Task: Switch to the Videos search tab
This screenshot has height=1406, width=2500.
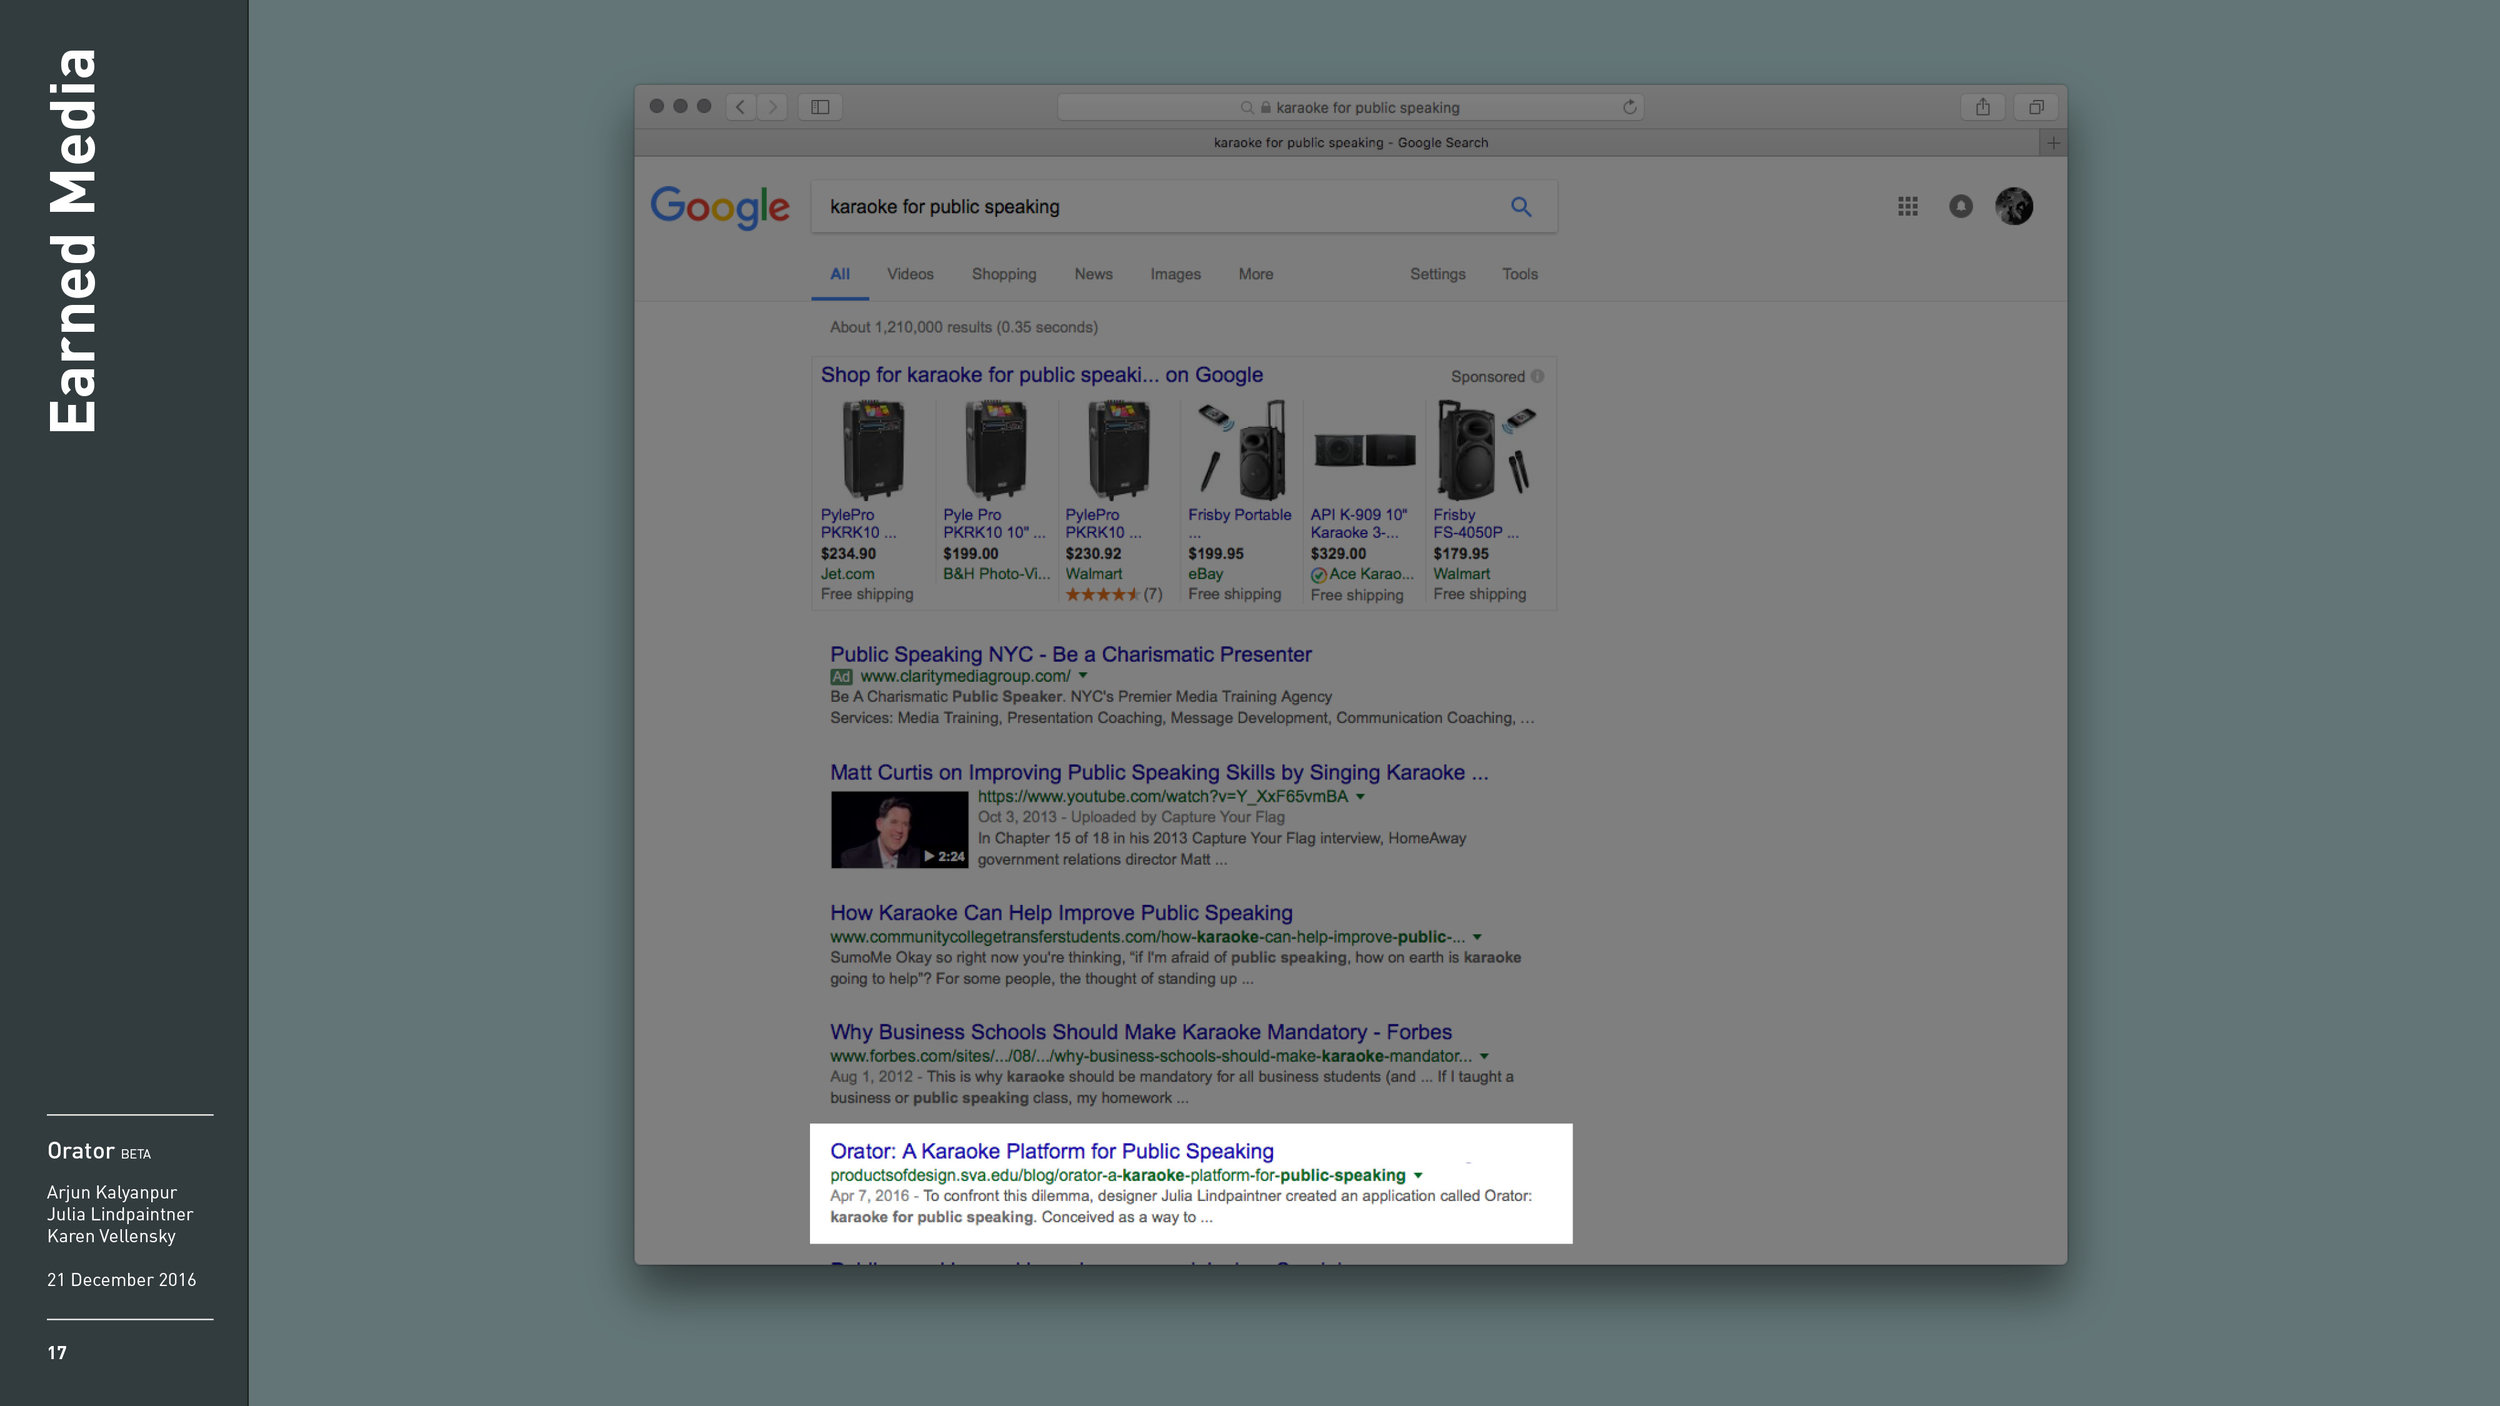Action: [910, 274]
